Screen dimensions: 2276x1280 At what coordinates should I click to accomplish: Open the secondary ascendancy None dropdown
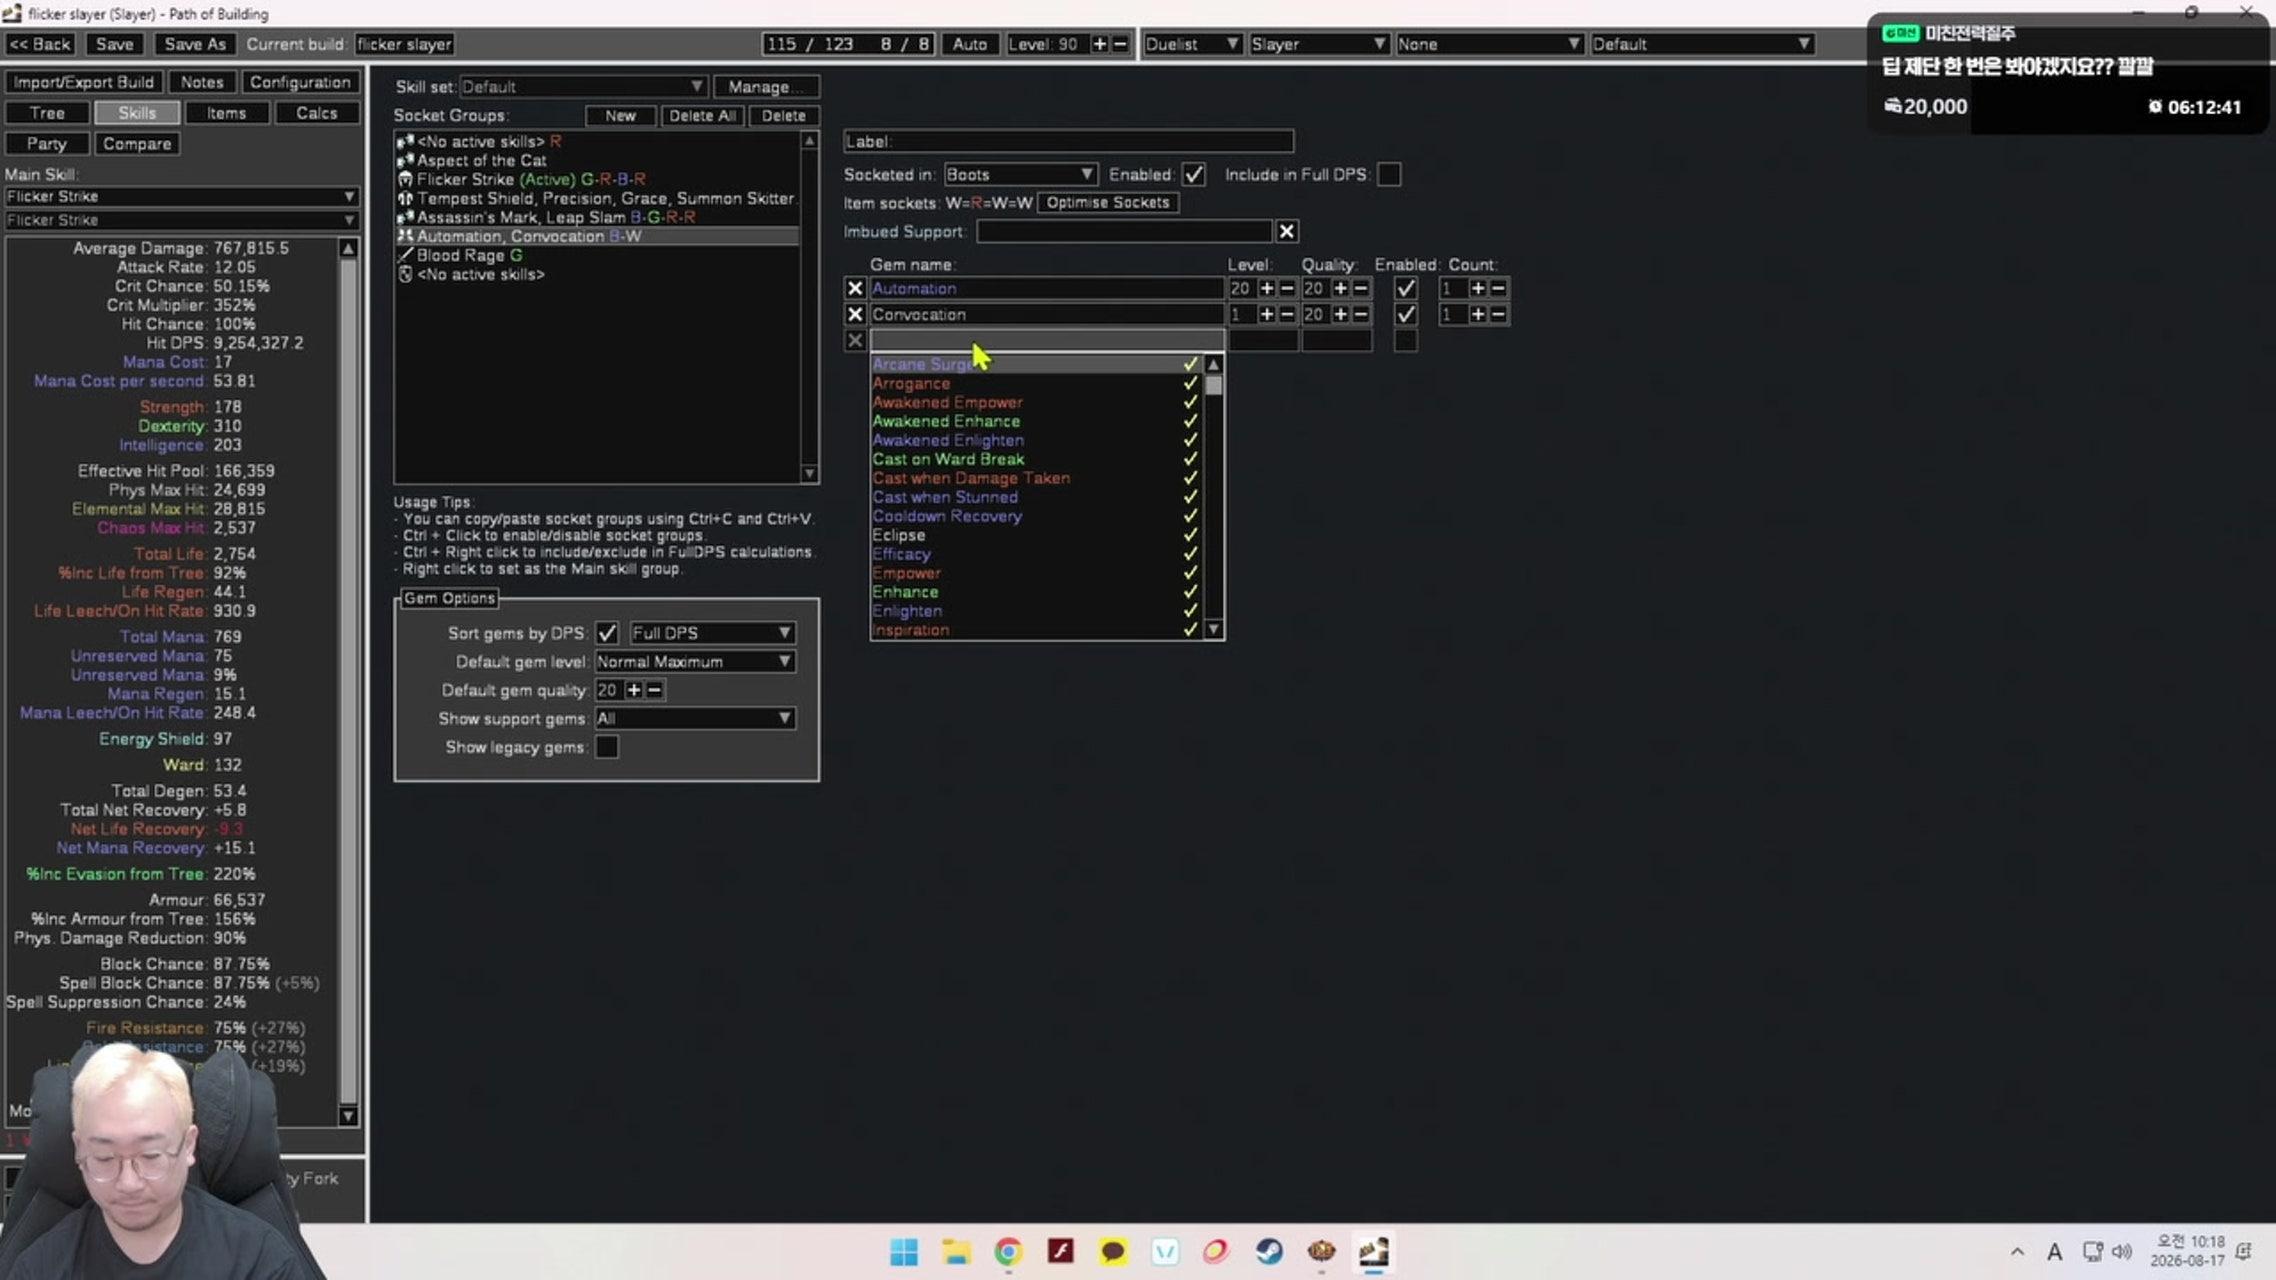[x=1489, y=44]
